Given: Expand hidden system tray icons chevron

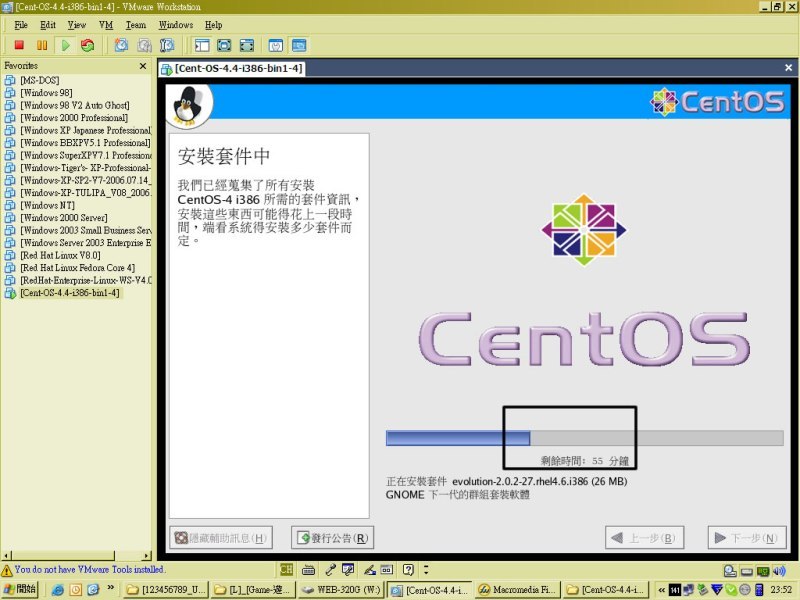Looking at the screenshot, I should coord(662,590).
